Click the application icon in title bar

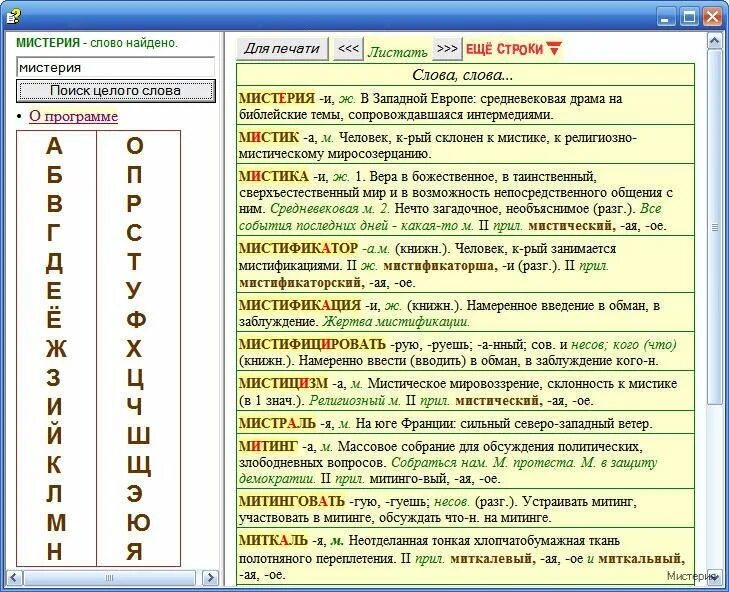pos(14,16)
